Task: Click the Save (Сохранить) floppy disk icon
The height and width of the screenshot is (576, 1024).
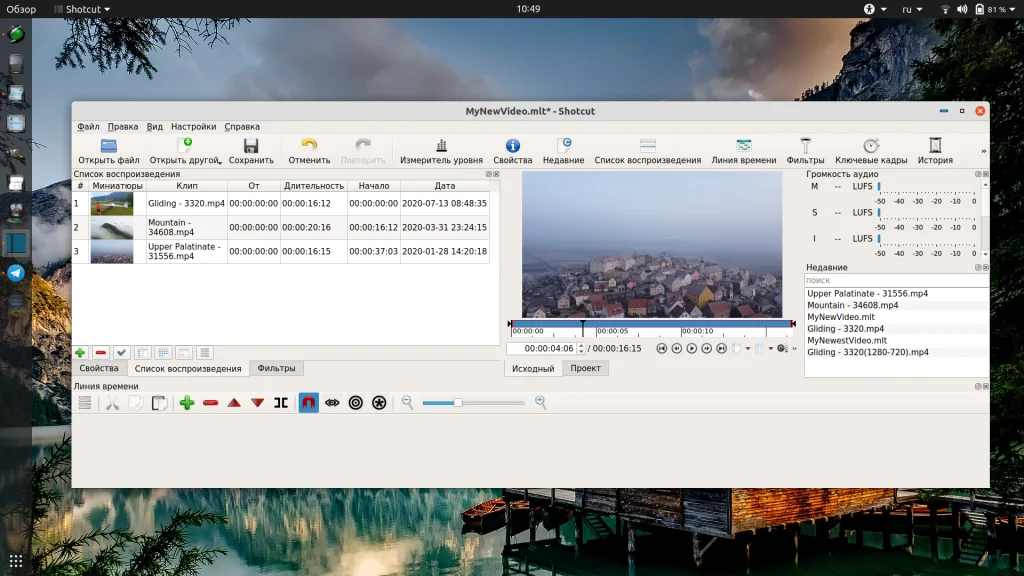Action: pyautogui.click(x=251, y=146)
